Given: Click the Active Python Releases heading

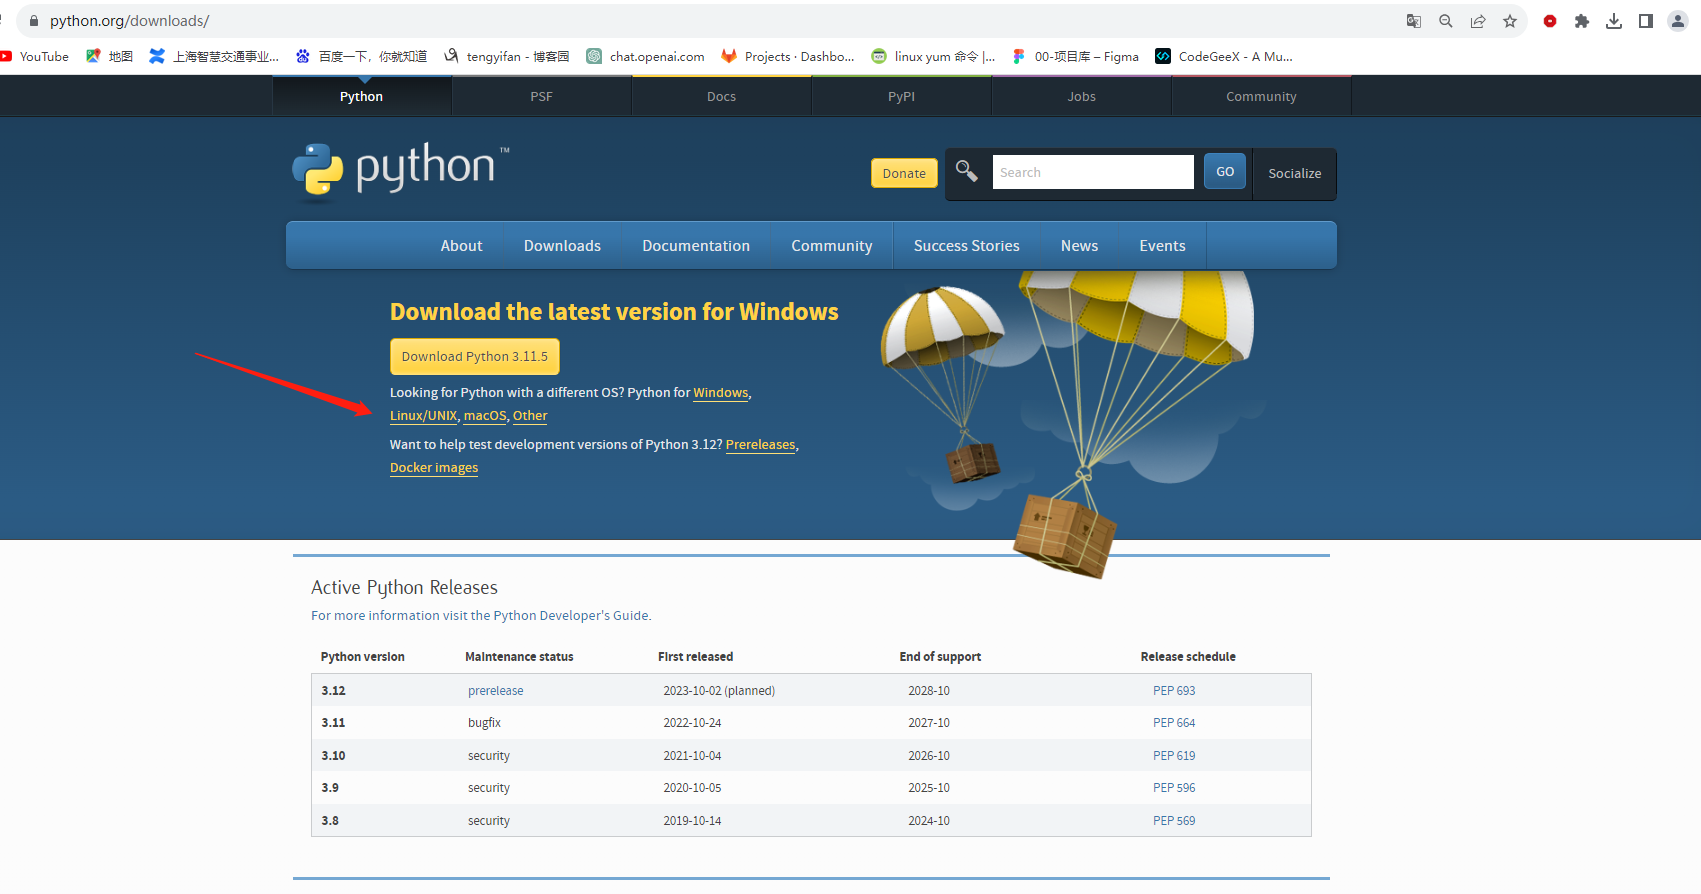Looking at the screenshot, I should [x=404, y=588].
